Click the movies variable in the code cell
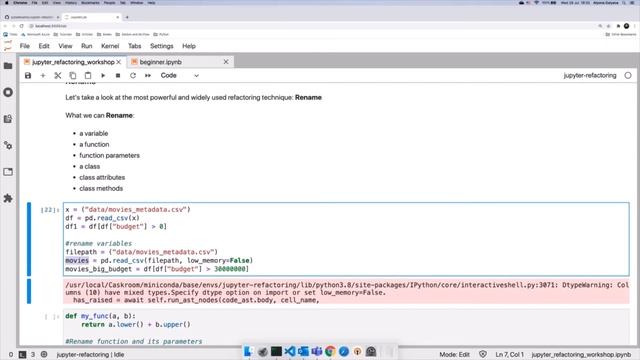The image size is (640, 360). tap(77, 260)
